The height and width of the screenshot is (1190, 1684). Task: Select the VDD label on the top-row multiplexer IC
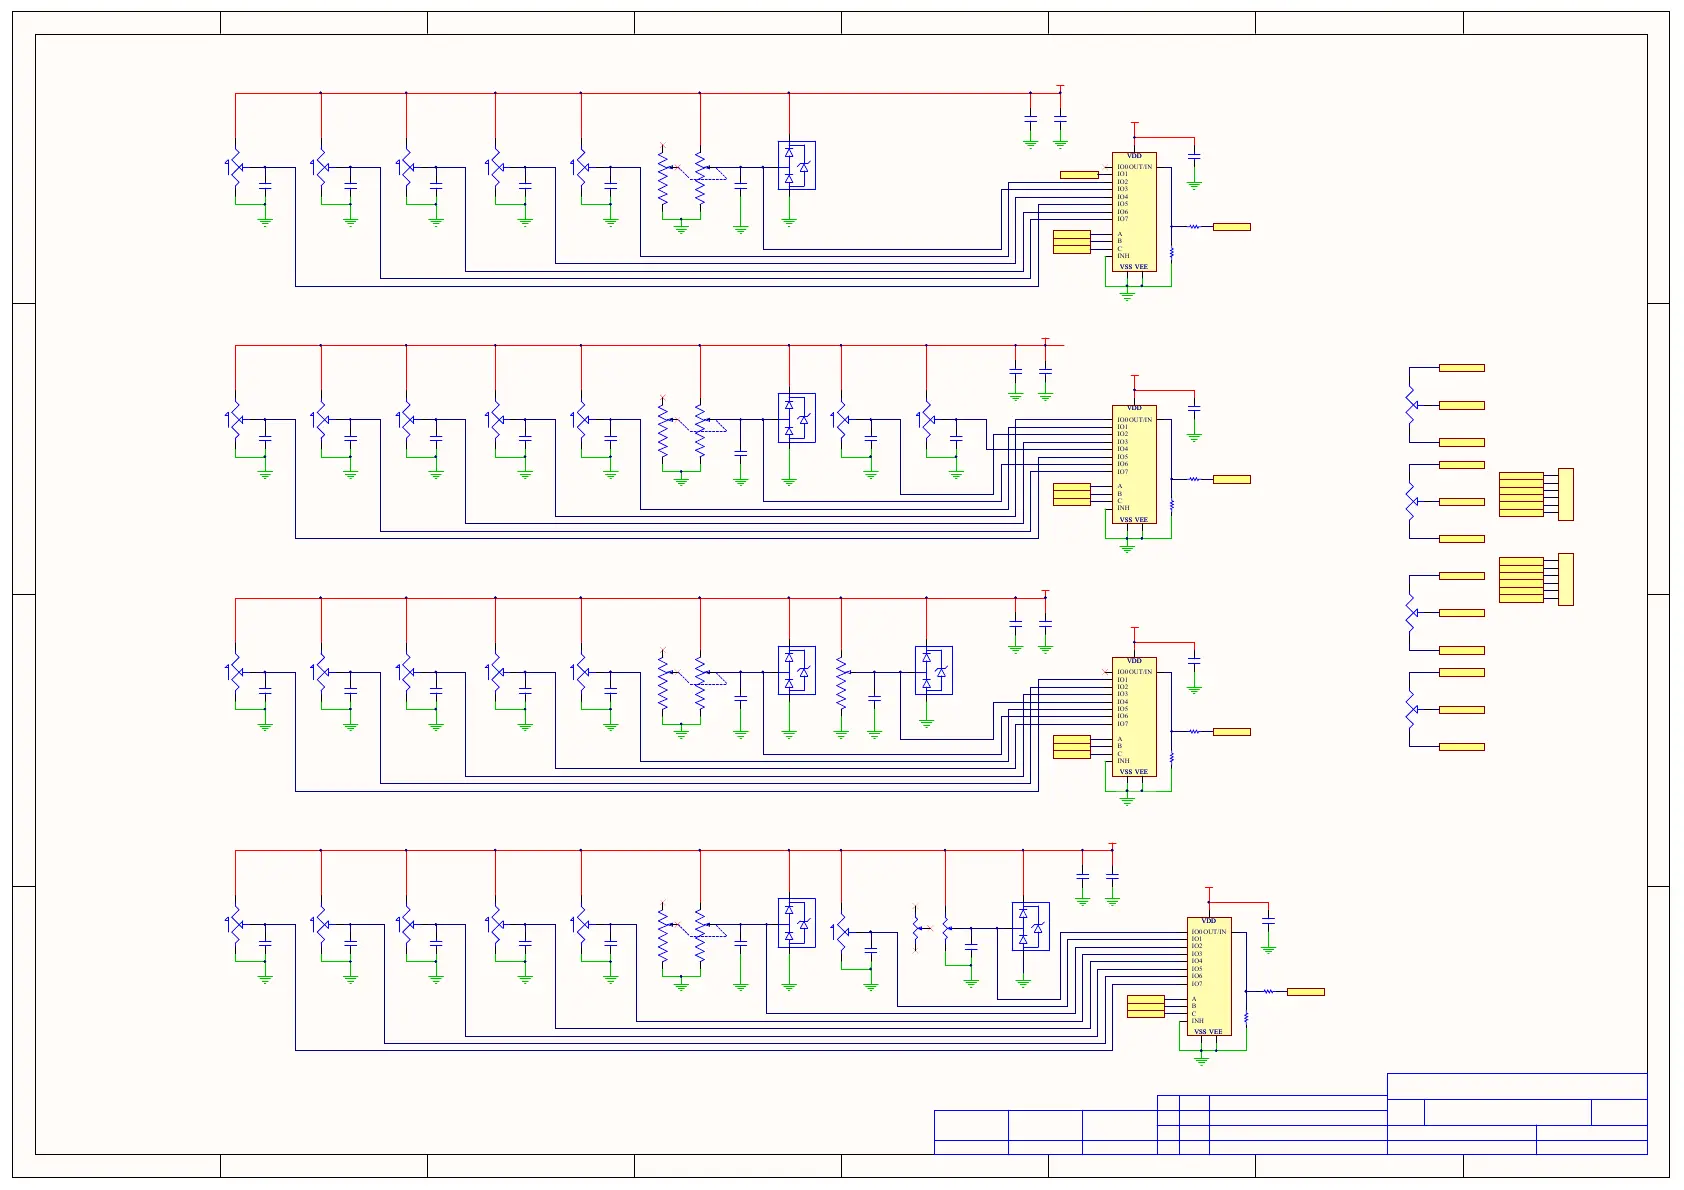[x=1134, y=156]
